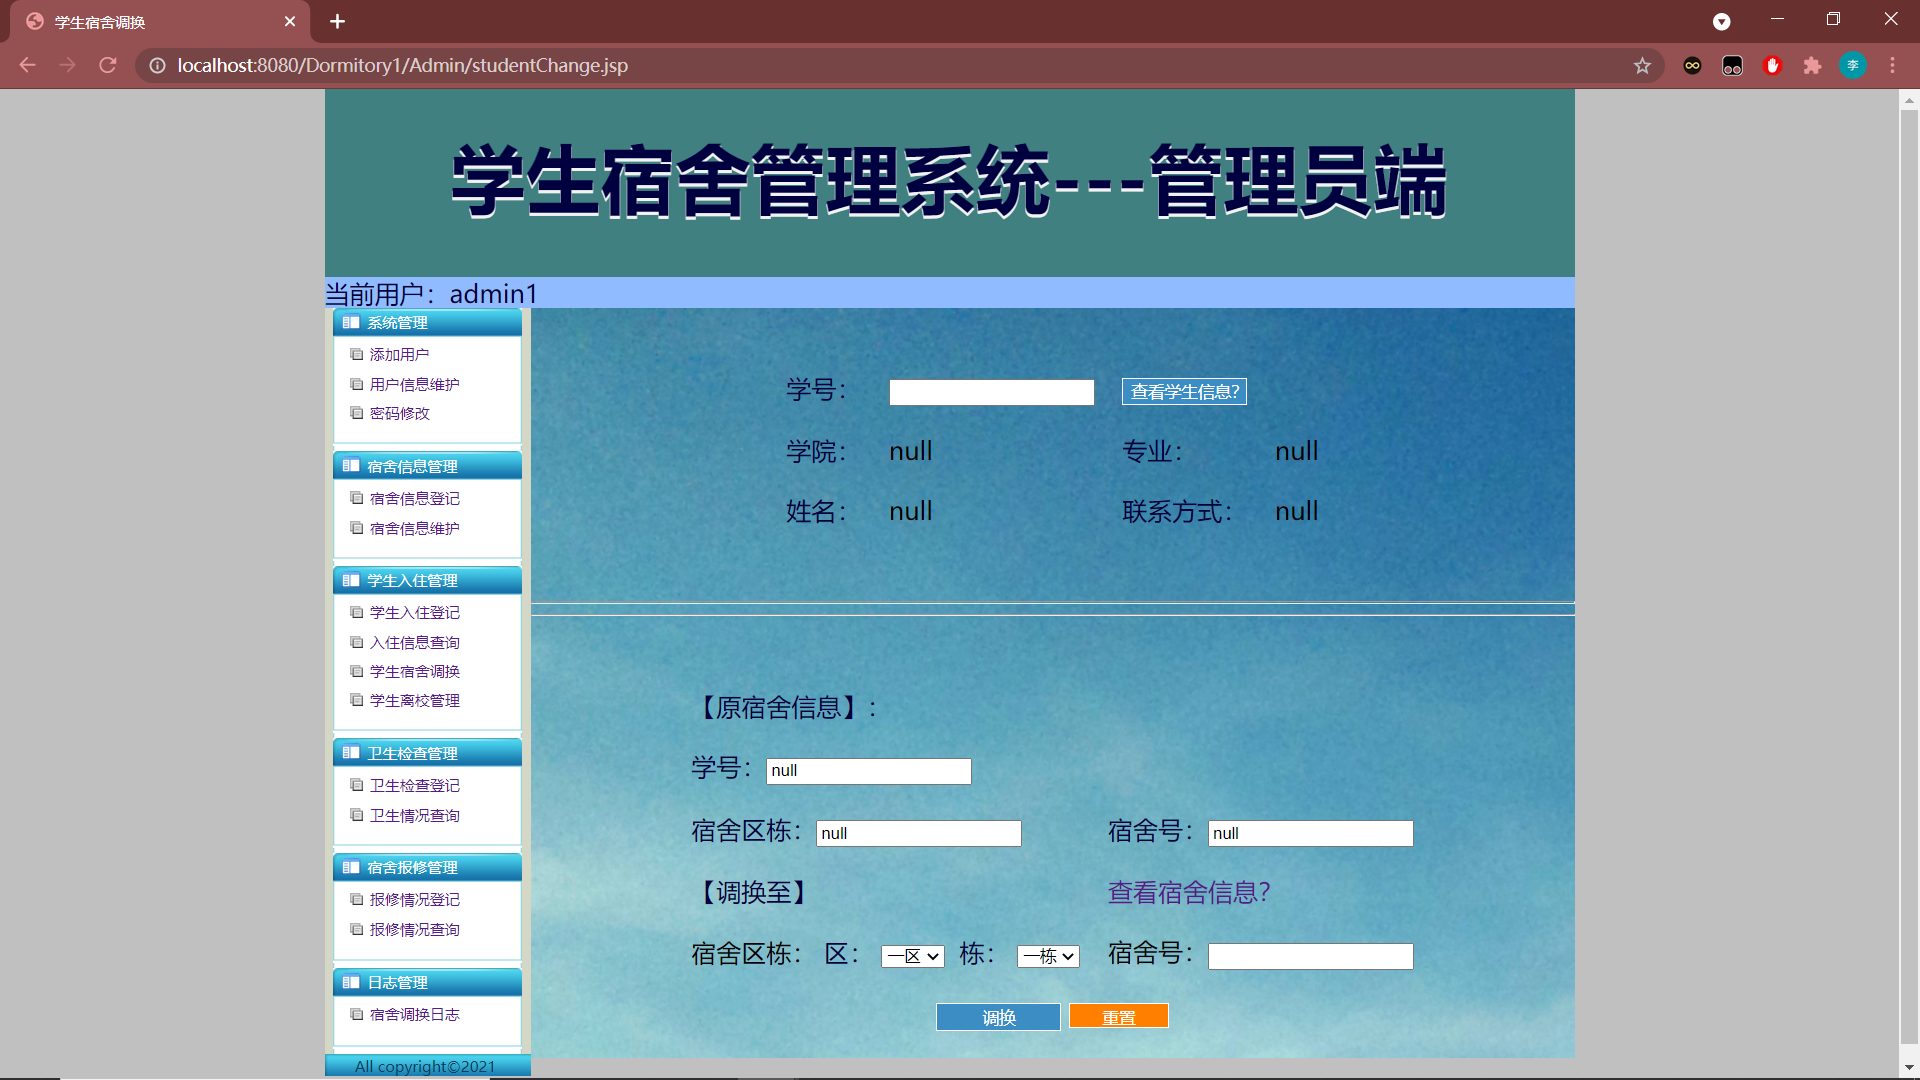Click the ad-blocker extension icon
Screen dimensions: 1920x1080
[x=1773, y=65]
